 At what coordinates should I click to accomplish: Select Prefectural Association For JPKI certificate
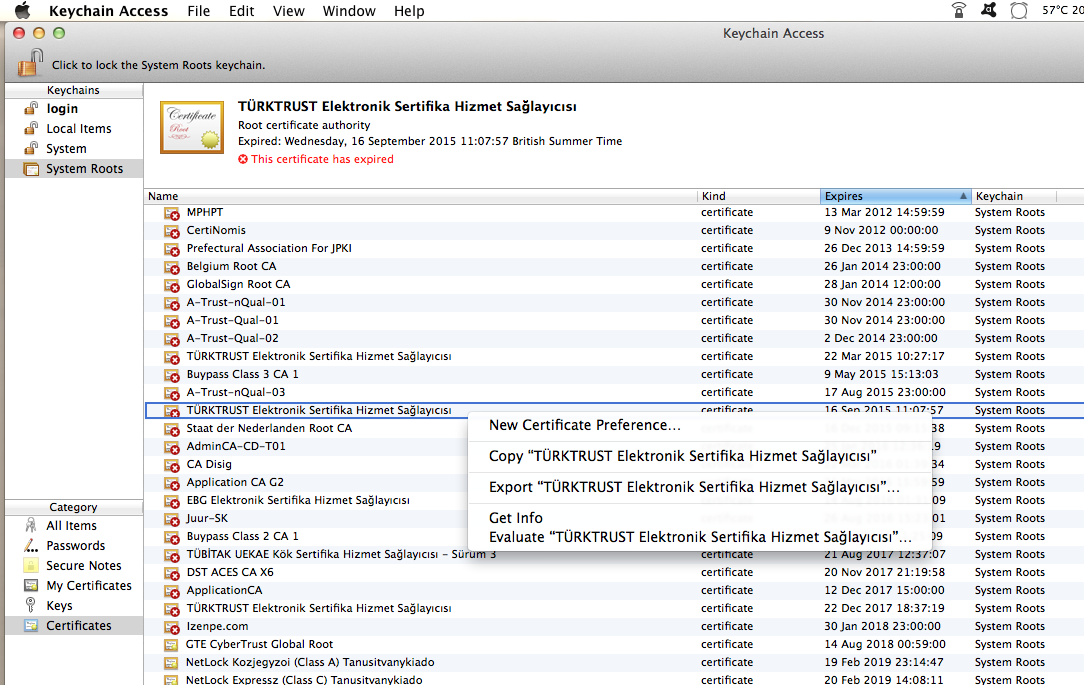coord(614,249)
